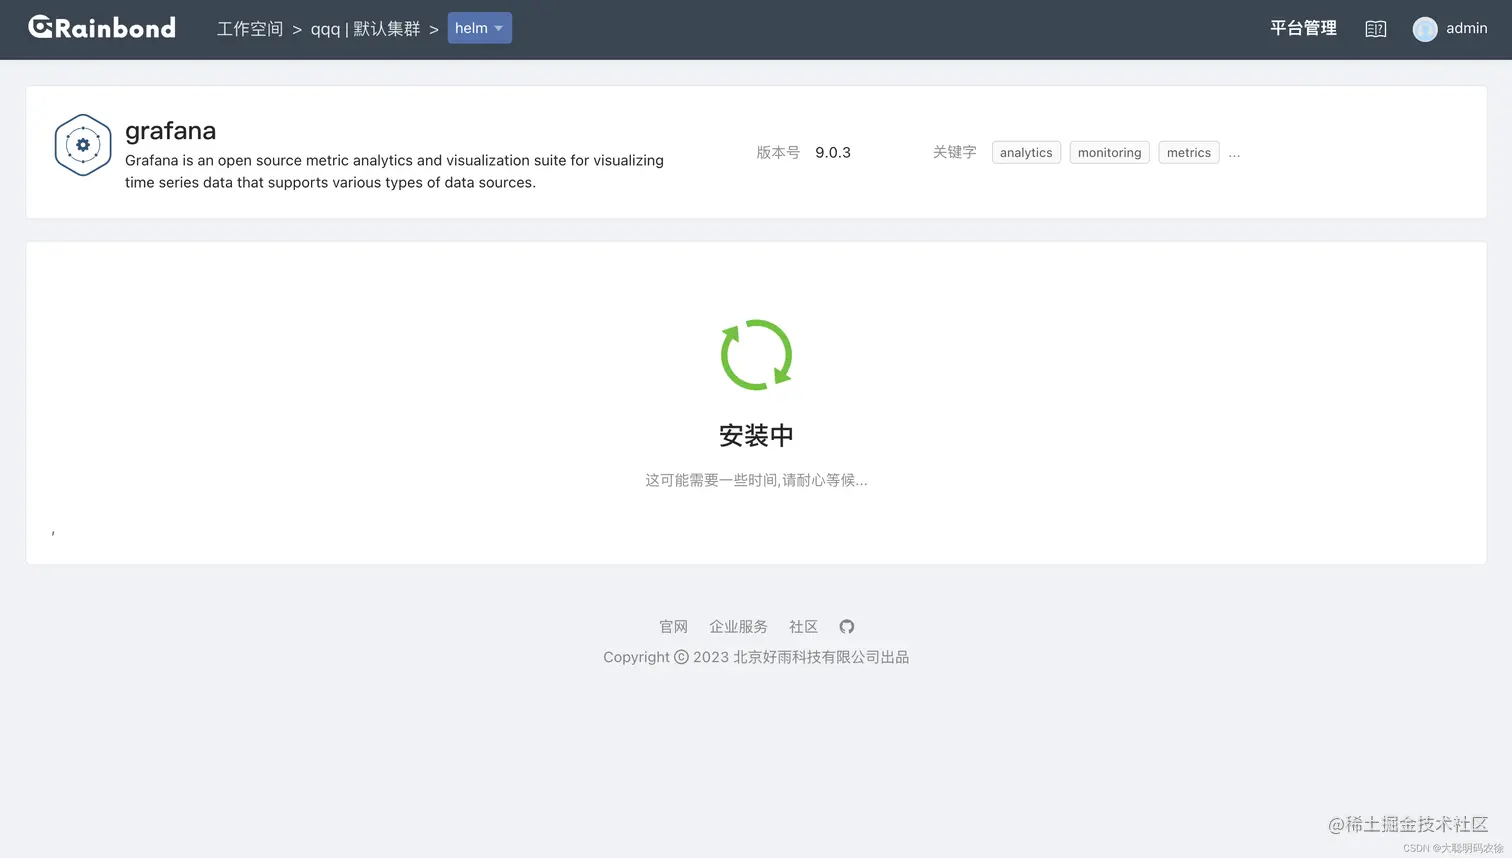The width and height of the screenshot is (1512, 858).
Task: Click the grafana app hexagon icon
Action: point(83,145)
